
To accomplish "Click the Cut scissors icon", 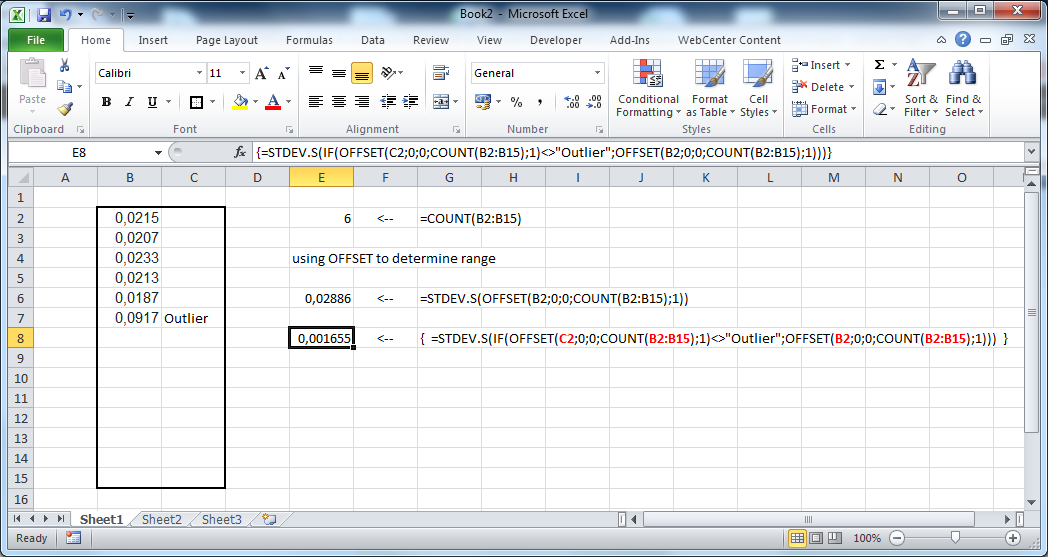I will pos(65,66).
